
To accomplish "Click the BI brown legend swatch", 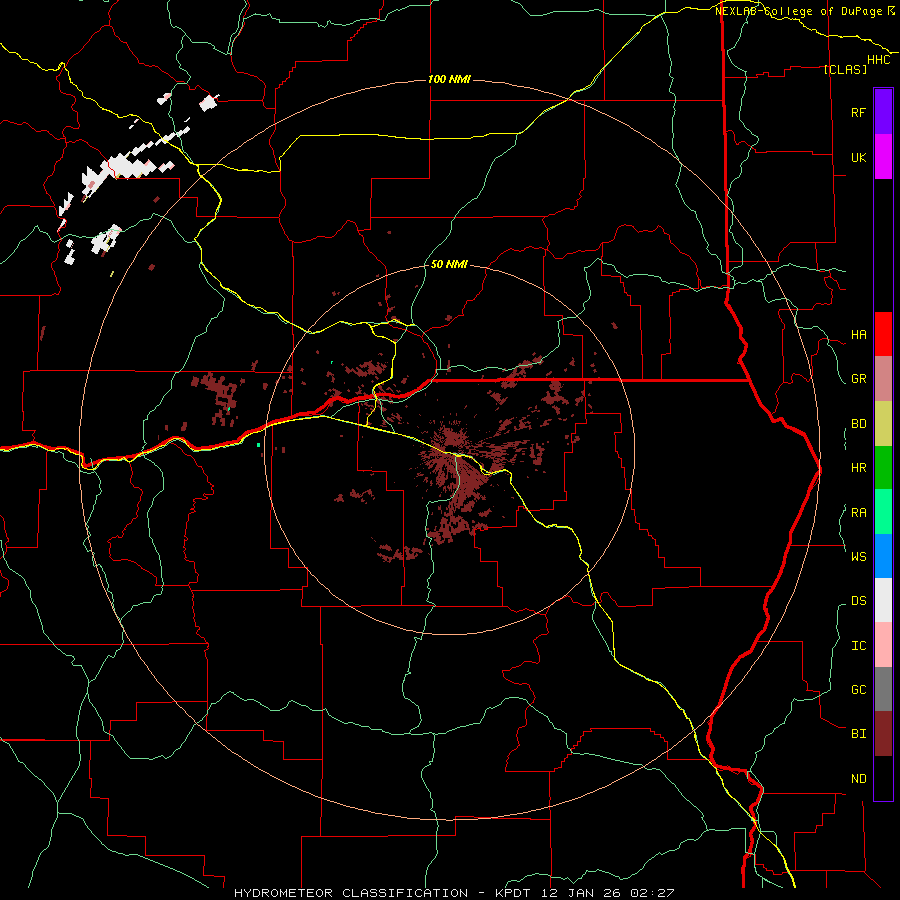I will [x=883, y=734].
